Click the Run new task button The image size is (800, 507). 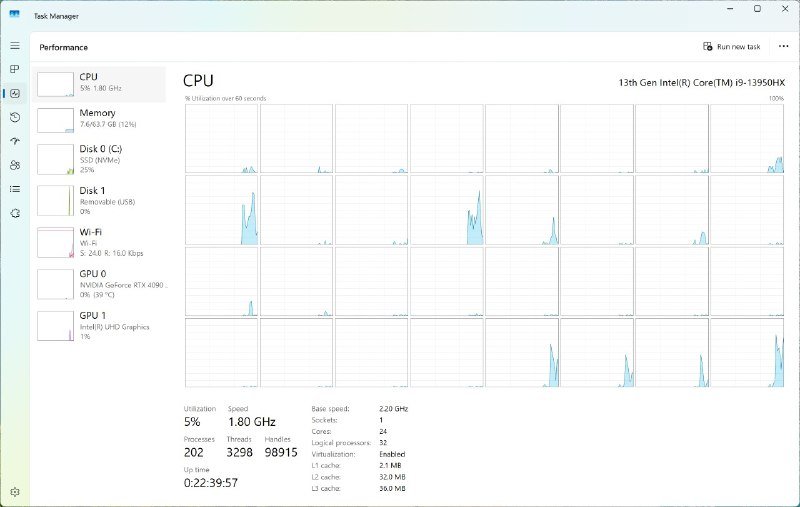tap(731, 47)
